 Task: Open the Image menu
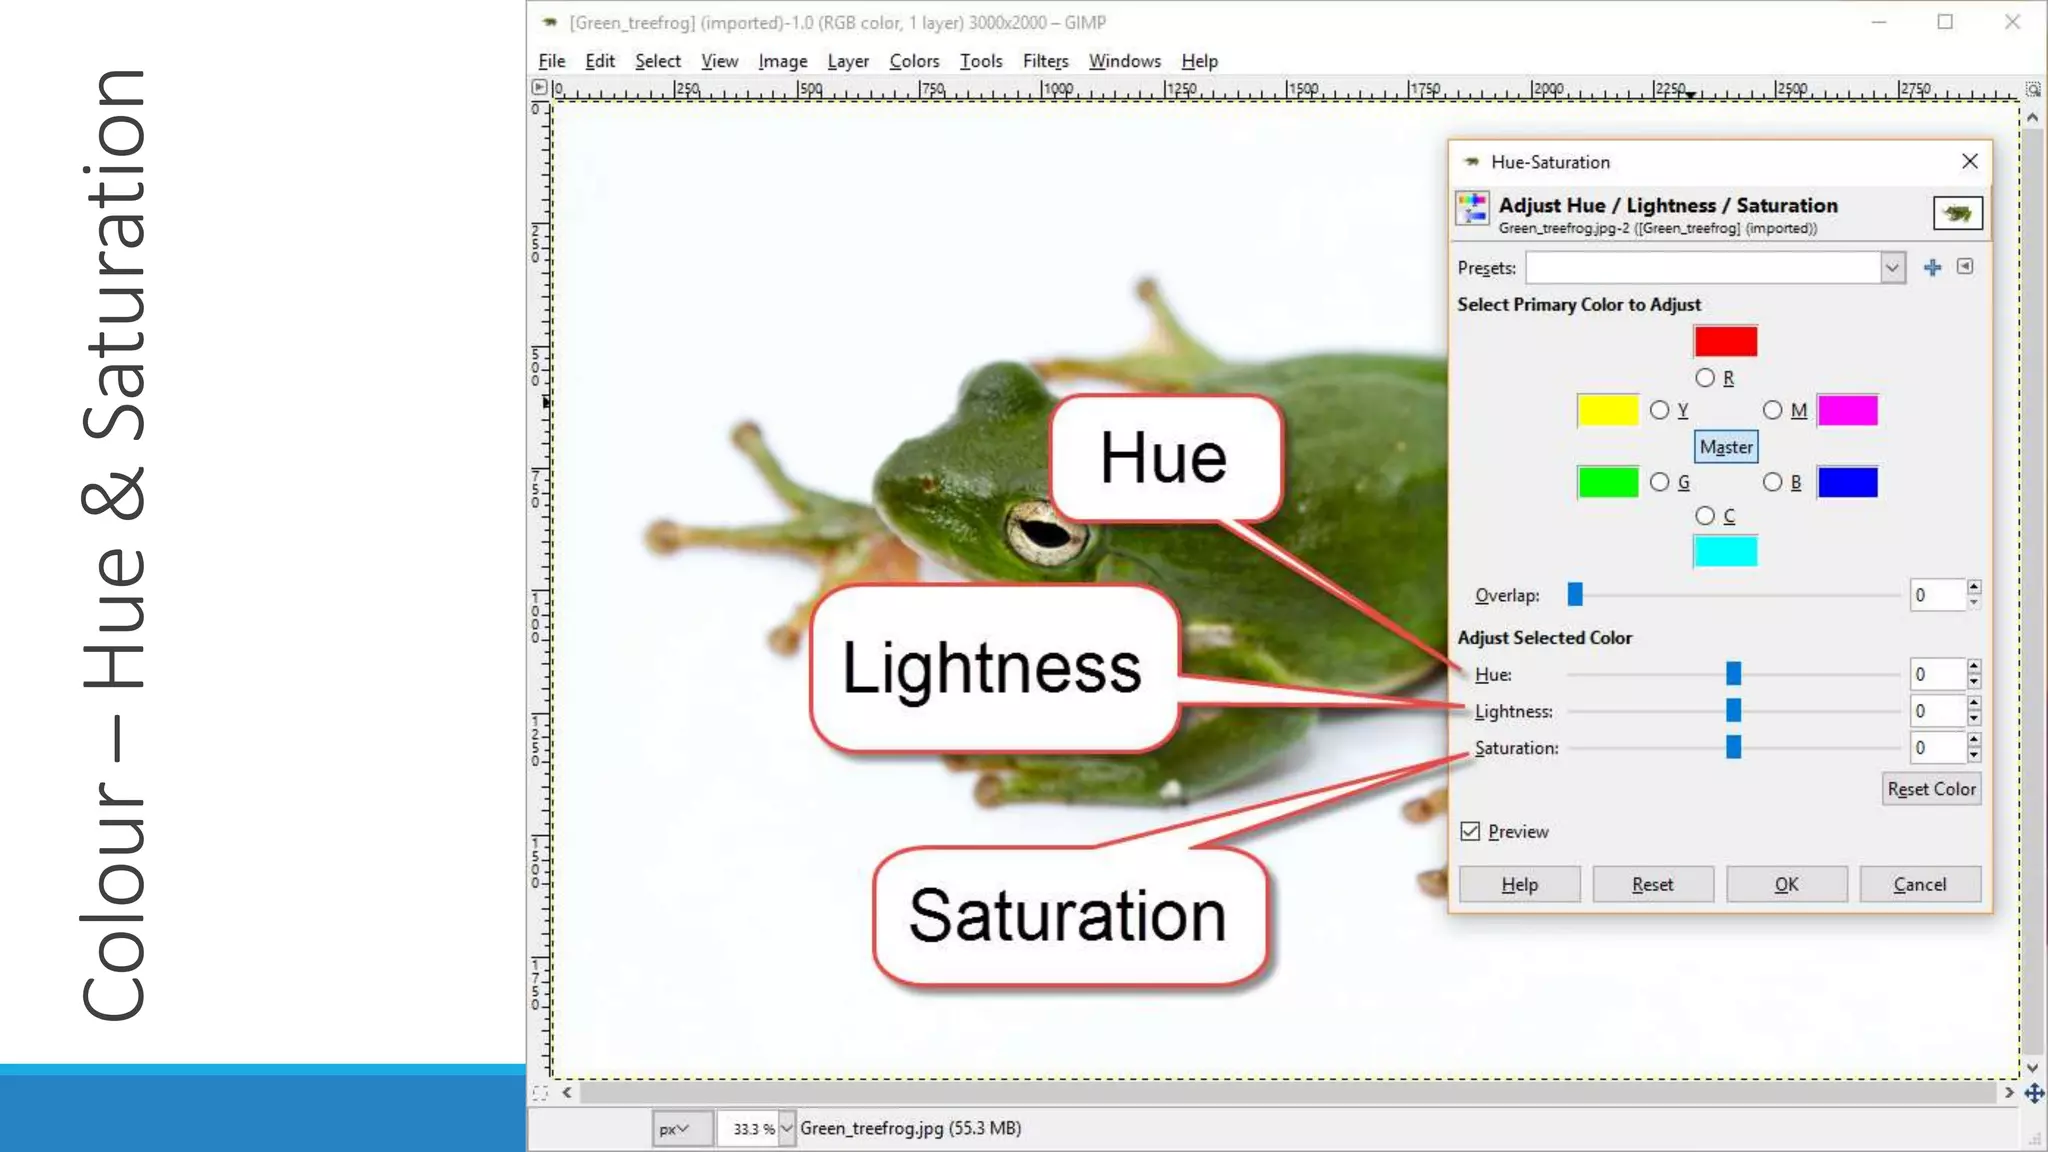coord(782,61)
